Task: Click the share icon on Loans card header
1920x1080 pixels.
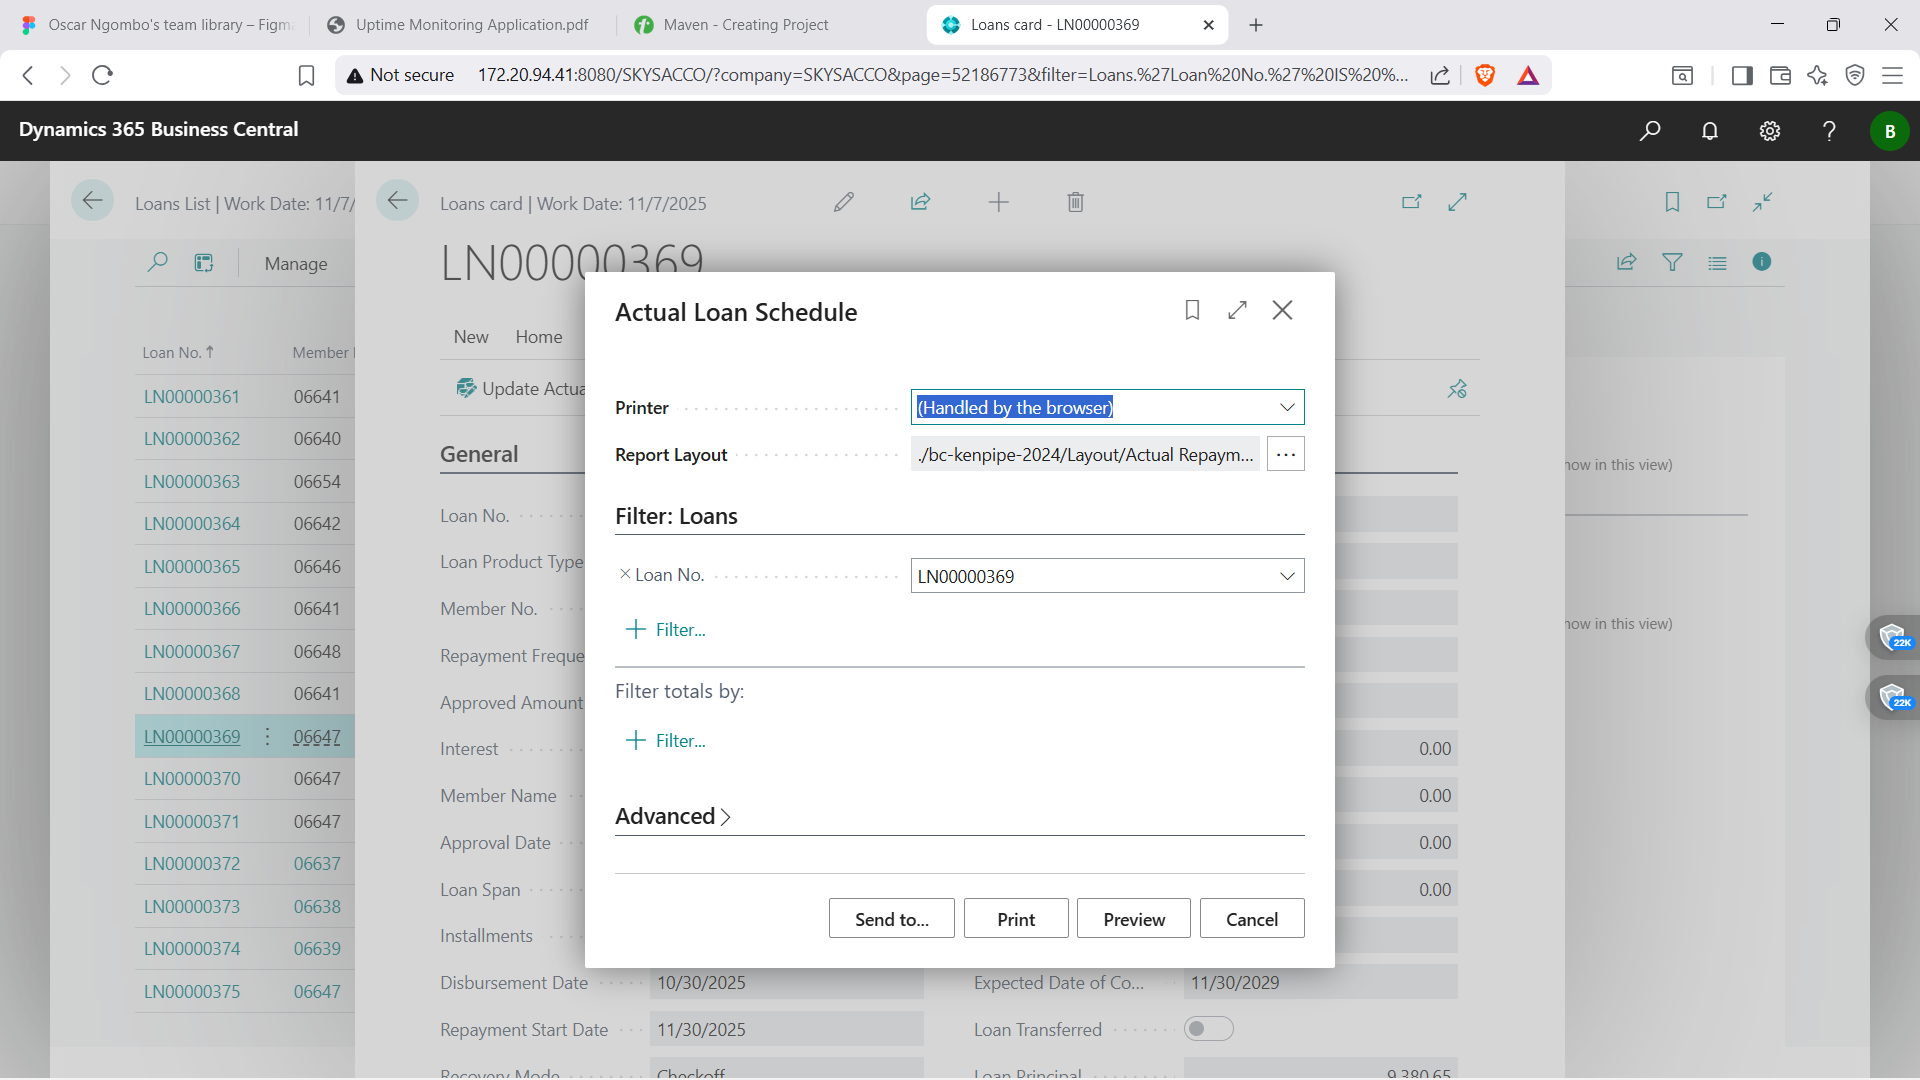Action: [920, 203]
